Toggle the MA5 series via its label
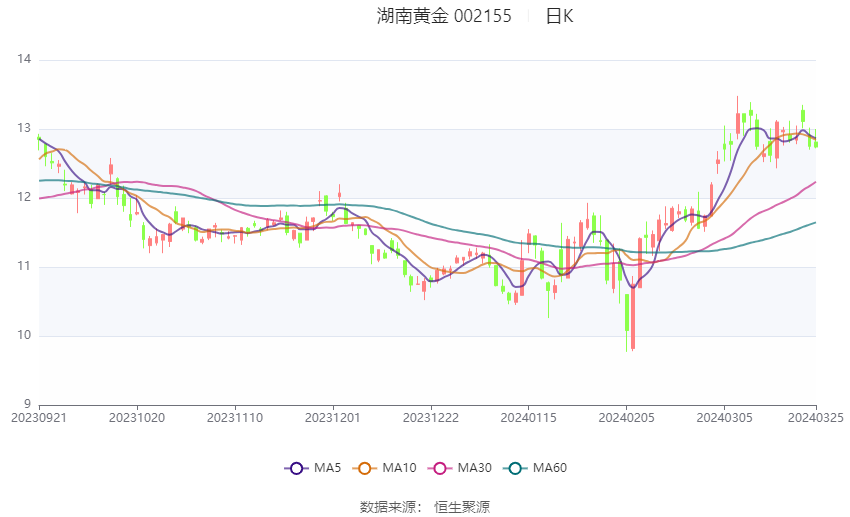Image resolution: width=850 pixels, height=517 pixels. (x=326, y=468)
